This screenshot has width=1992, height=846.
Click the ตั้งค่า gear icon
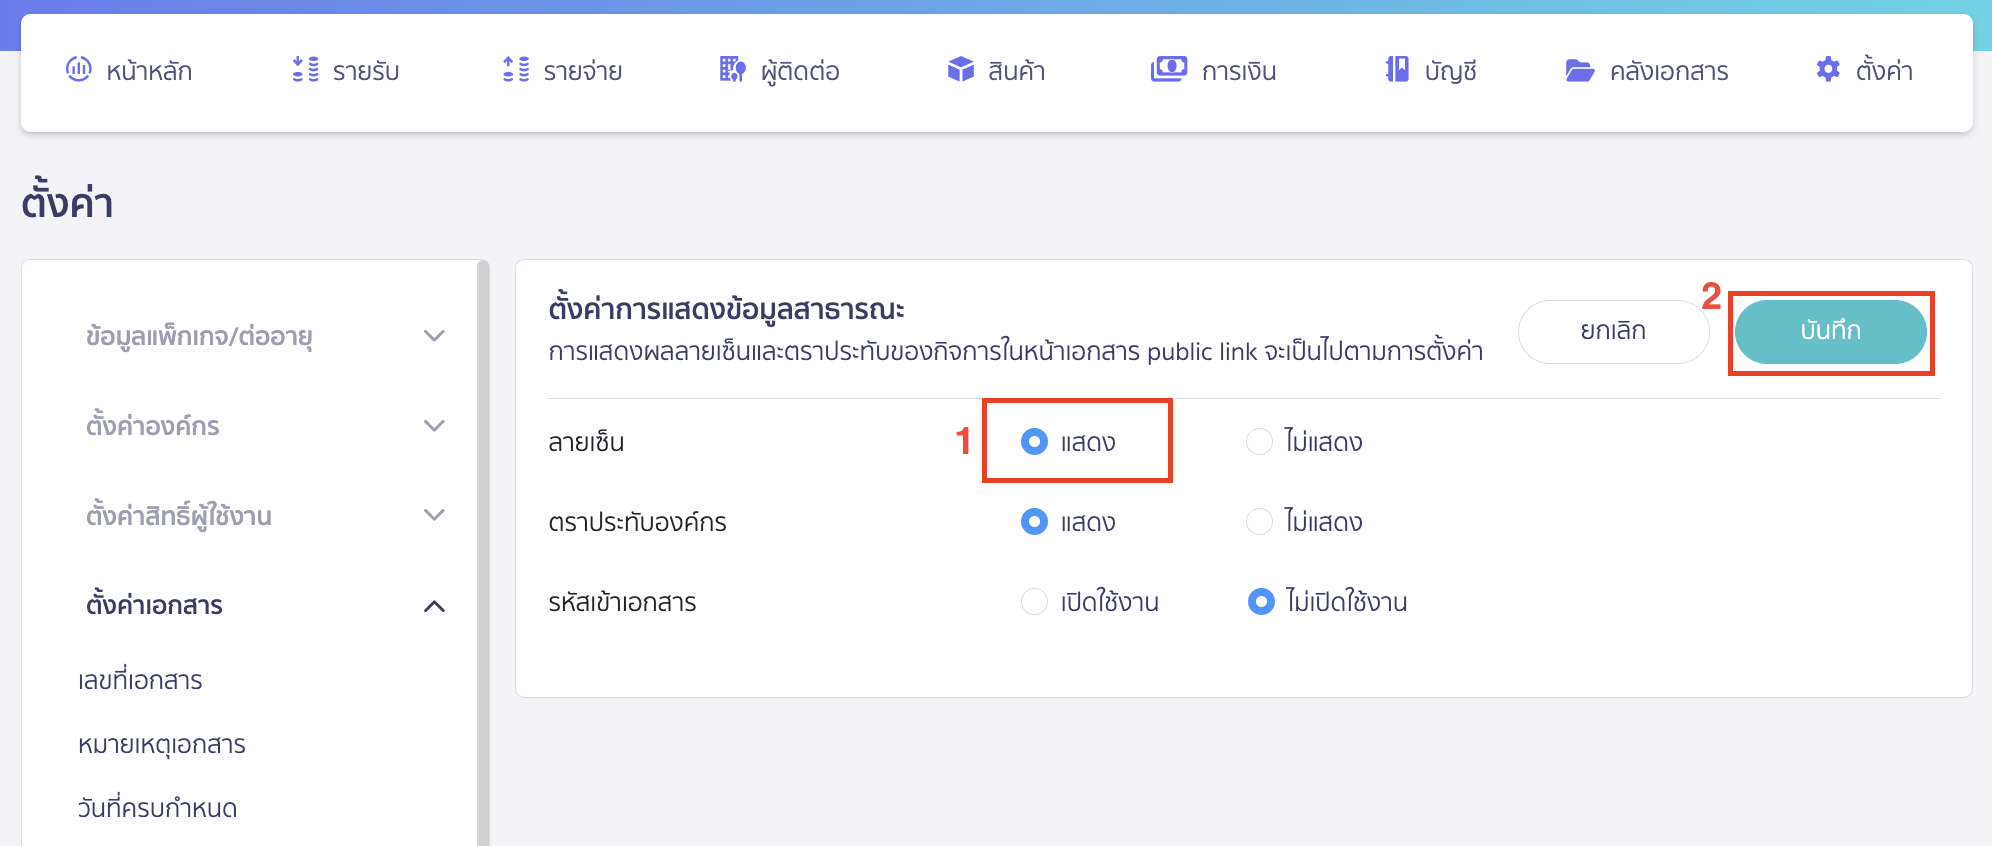(x=1828, y=69)
